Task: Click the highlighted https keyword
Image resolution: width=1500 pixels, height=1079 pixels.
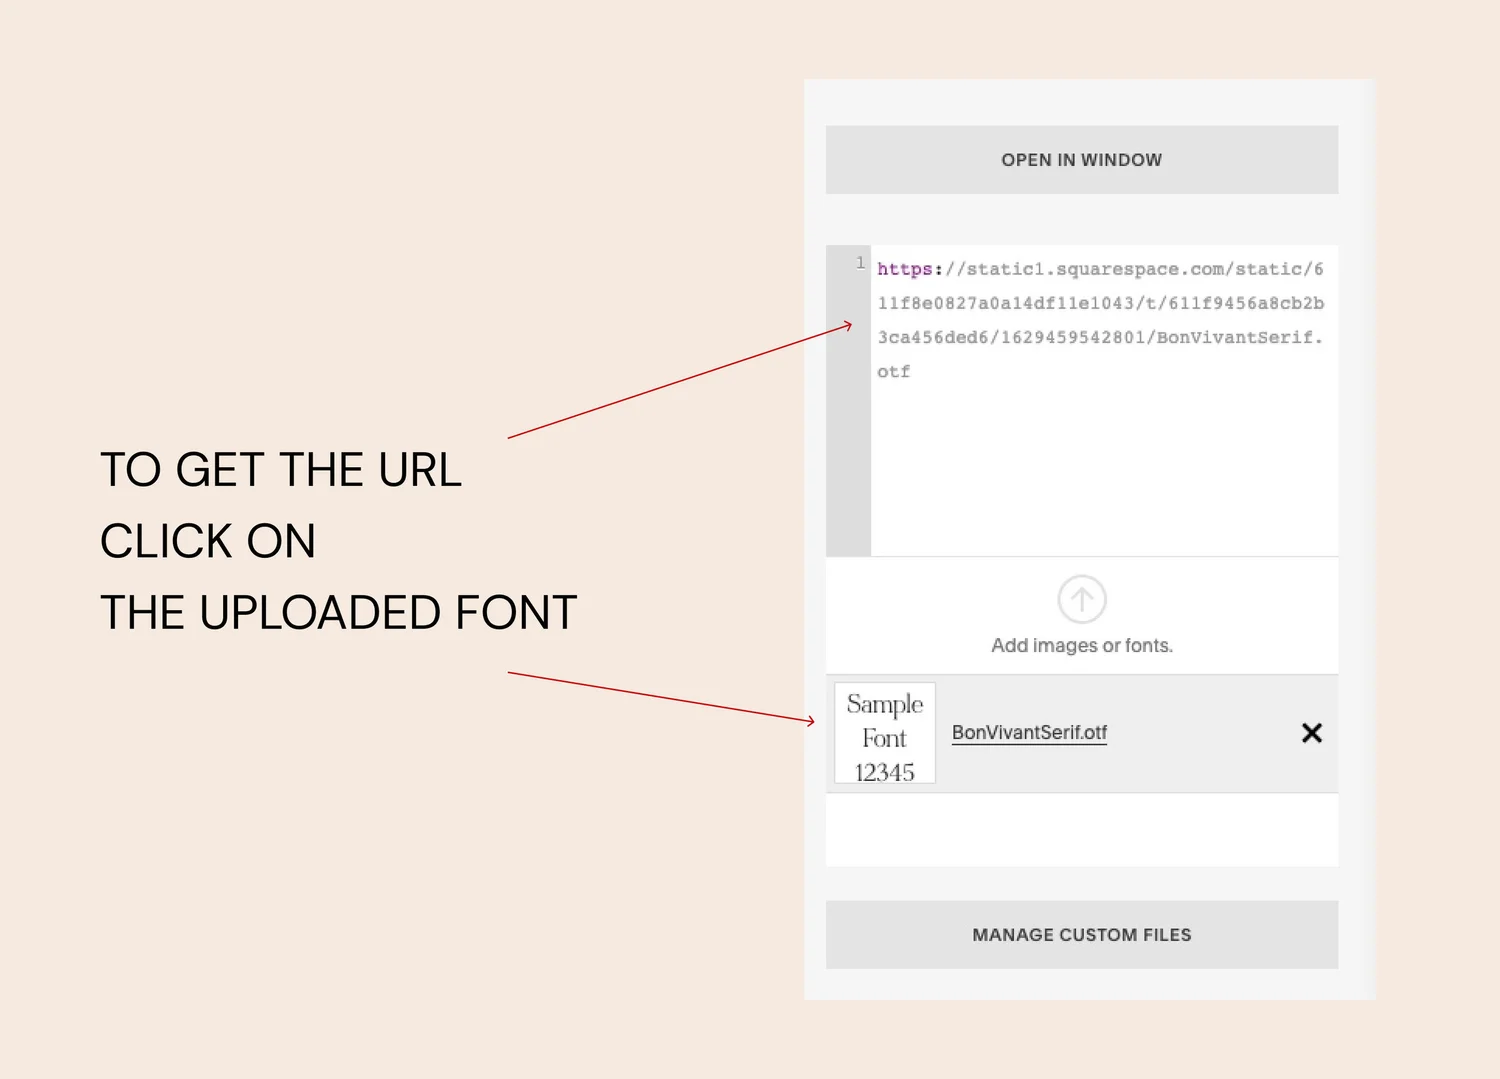Action: click(905, 269)
